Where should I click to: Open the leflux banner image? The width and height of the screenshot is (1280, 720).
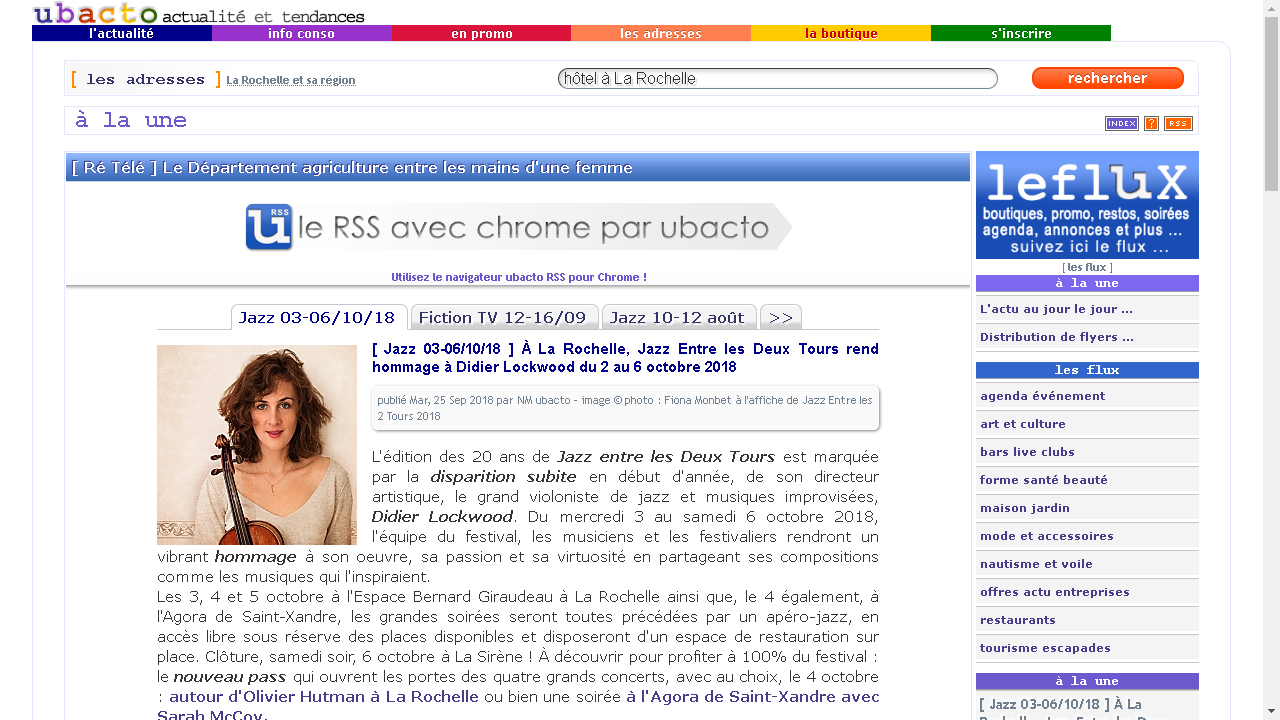click(1087, 205)
